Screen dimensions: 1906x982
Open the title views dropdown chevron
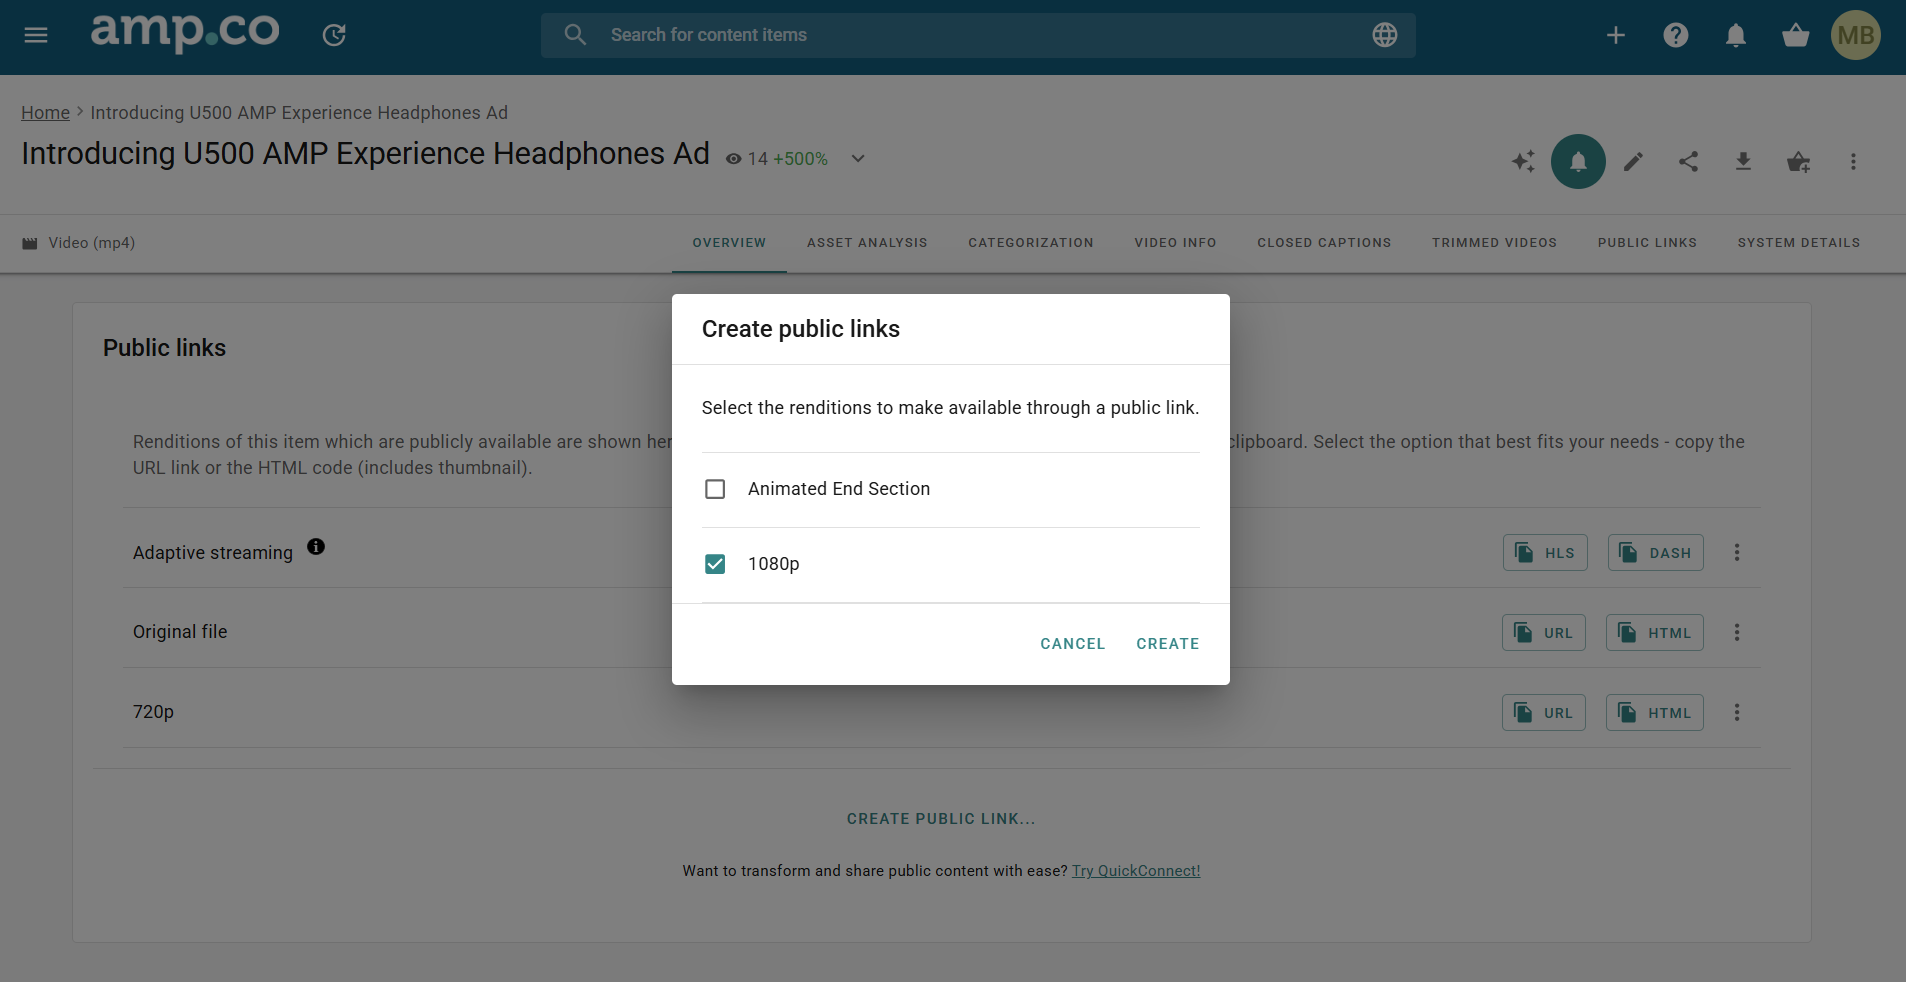[858, 158]
